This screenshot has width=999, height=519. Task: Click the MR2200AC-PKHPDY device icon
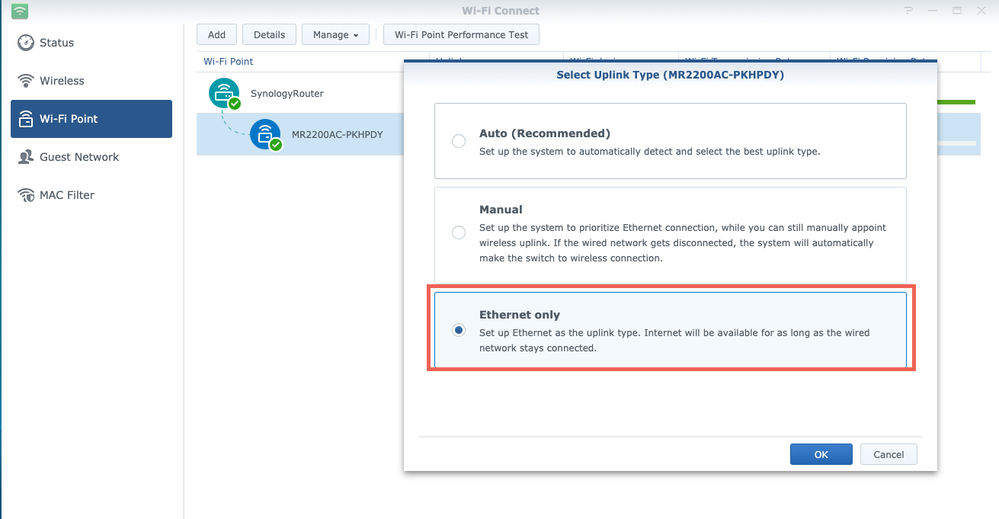pyautogui.click(x=266, y=135)
